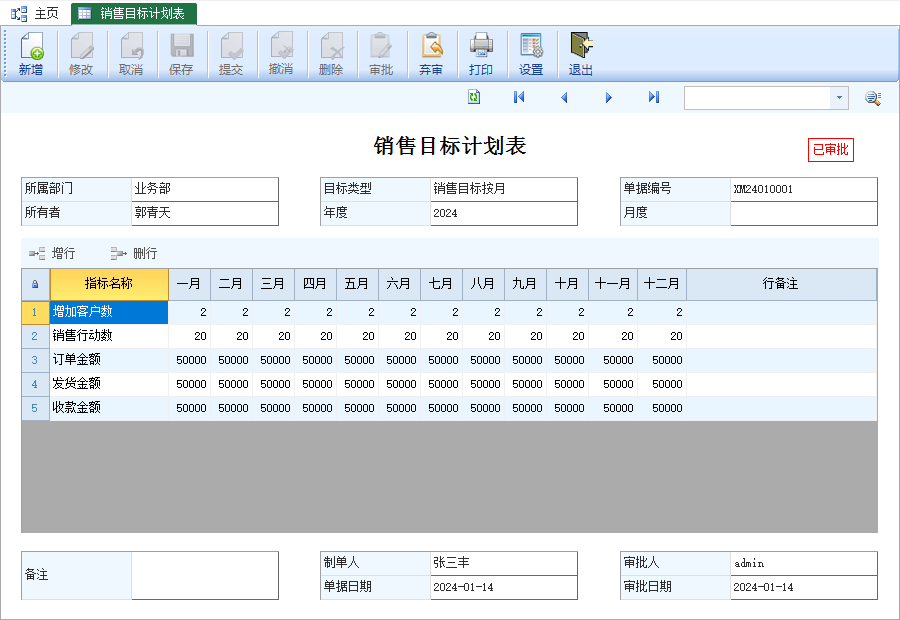Click the 单据编号 field XM24010001

click(804, 189)
